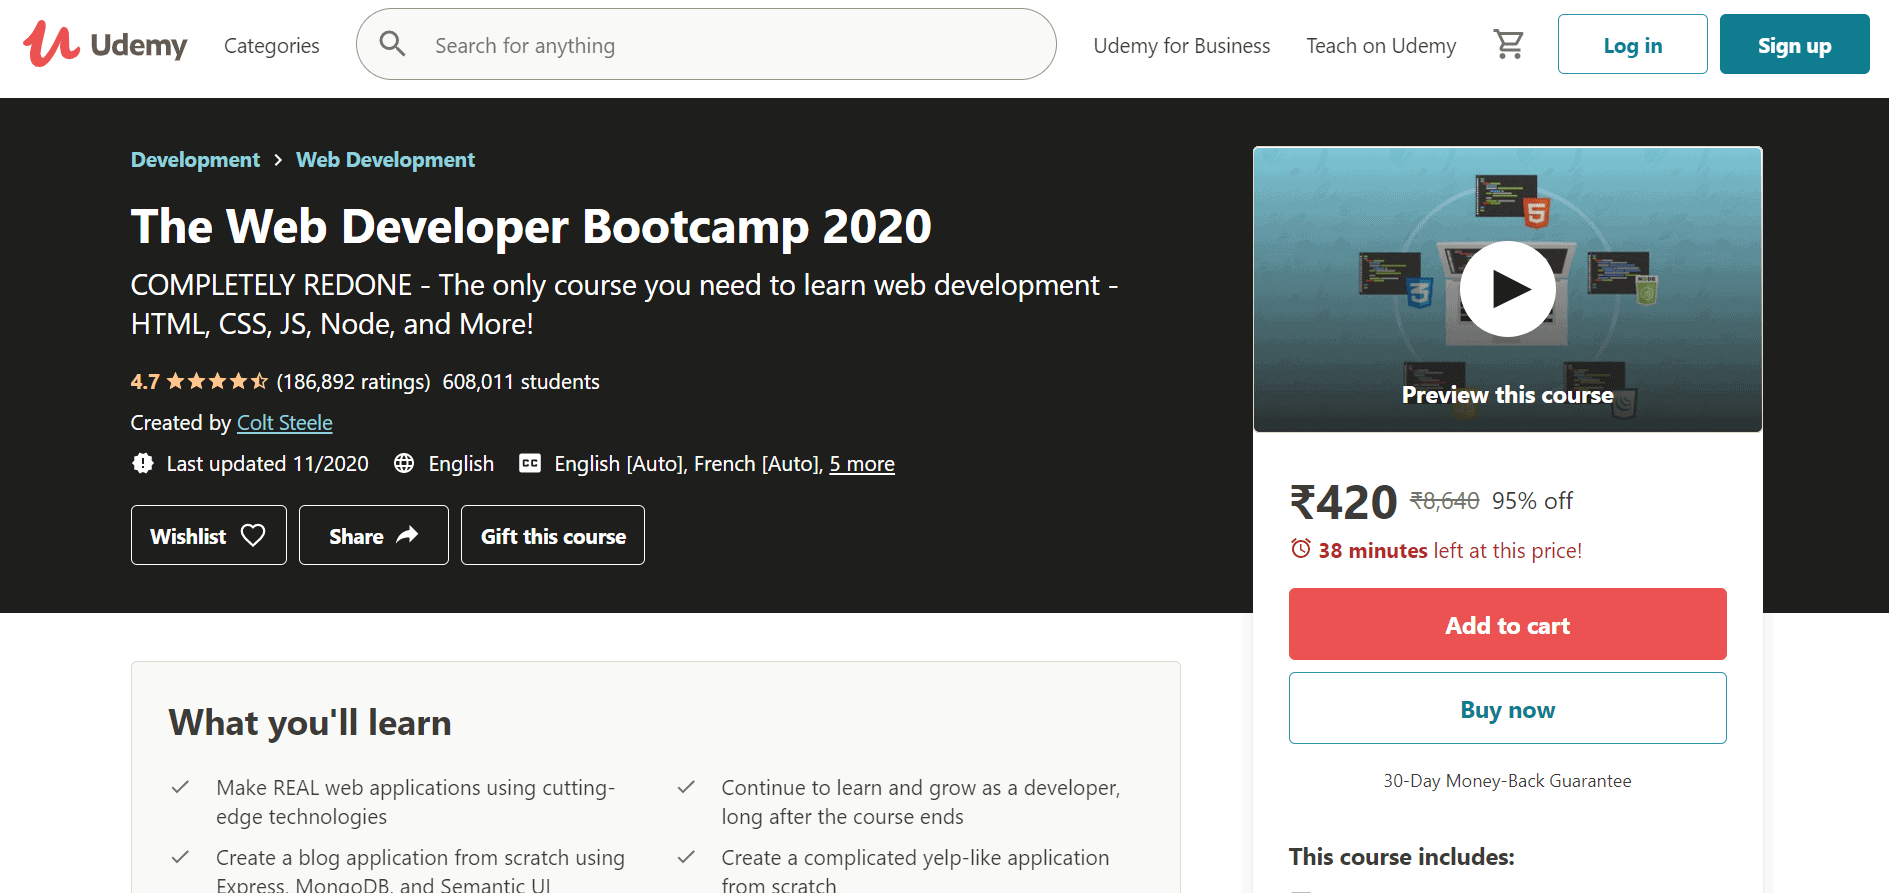Click the 608,011 students text
This screenshot has width=1889, height=893.
coord(521,382)
